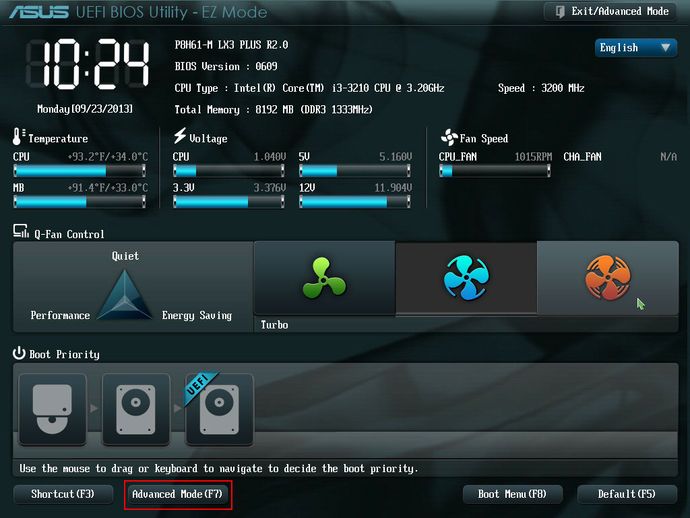
Task: Click the Fan Speed fan icon
Action: (x=449, y=138)
